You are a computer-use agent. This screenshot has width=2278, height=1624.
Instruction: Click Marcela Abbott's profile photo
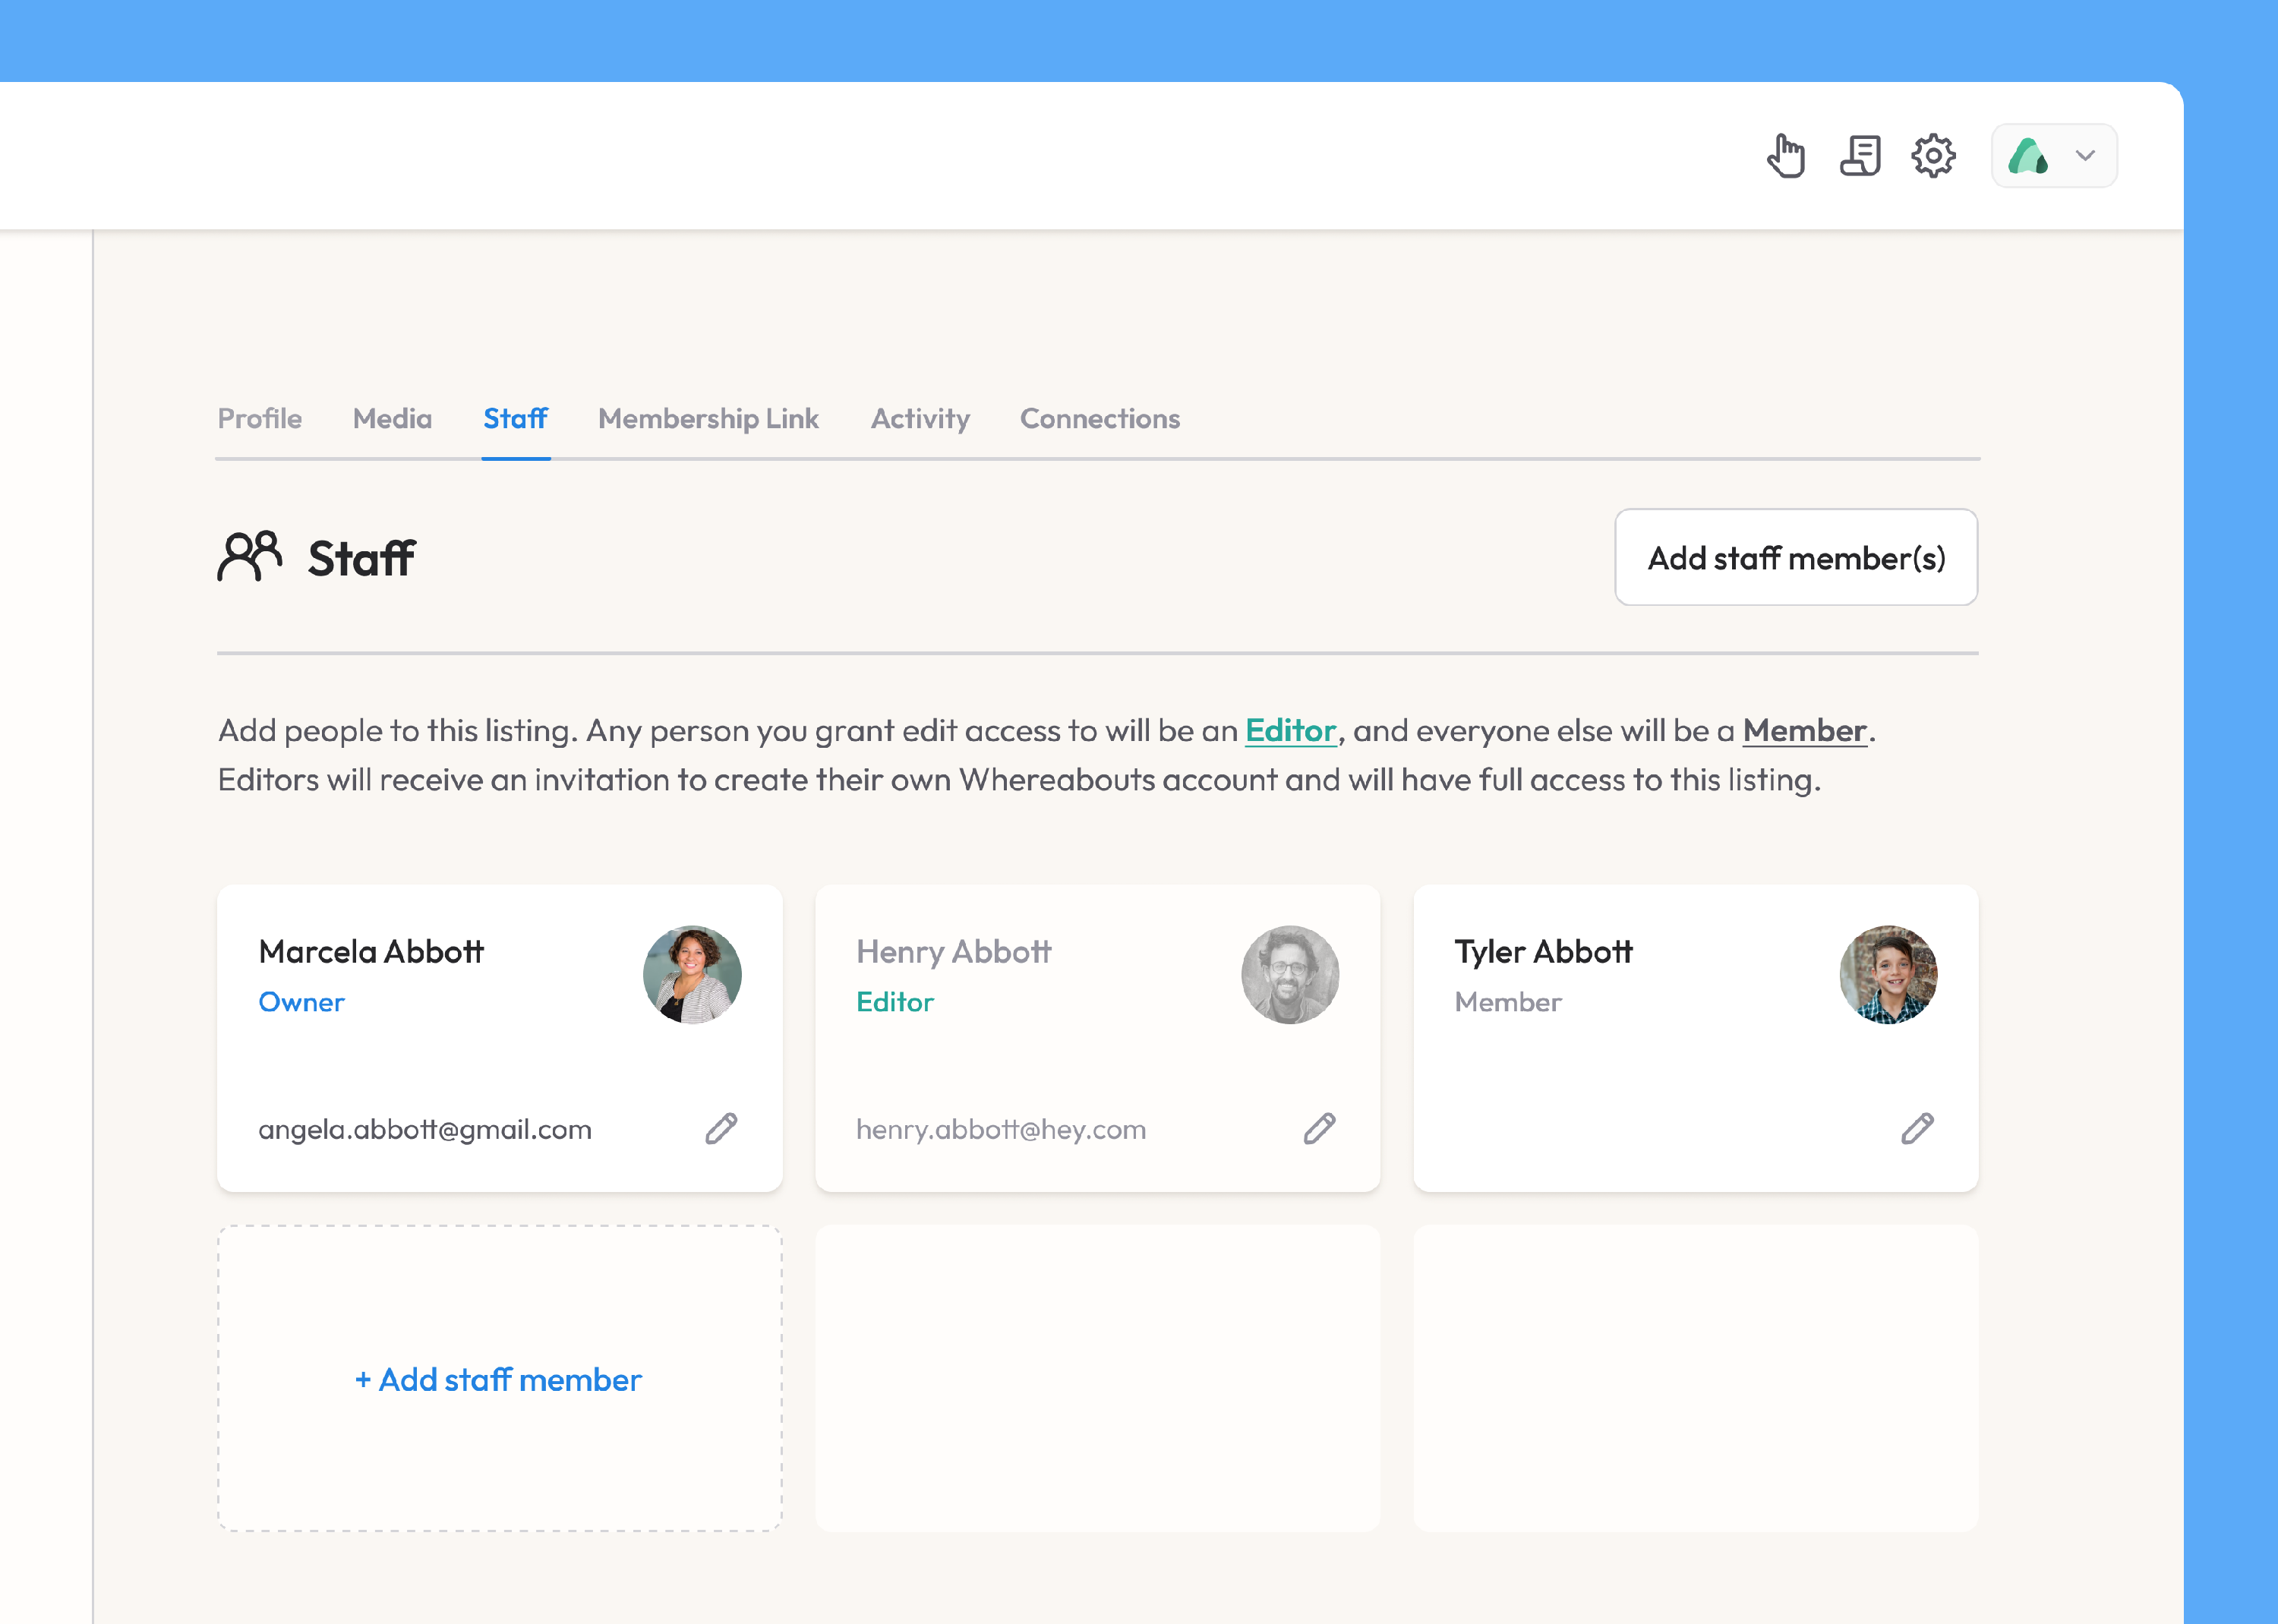pos(692,974)
